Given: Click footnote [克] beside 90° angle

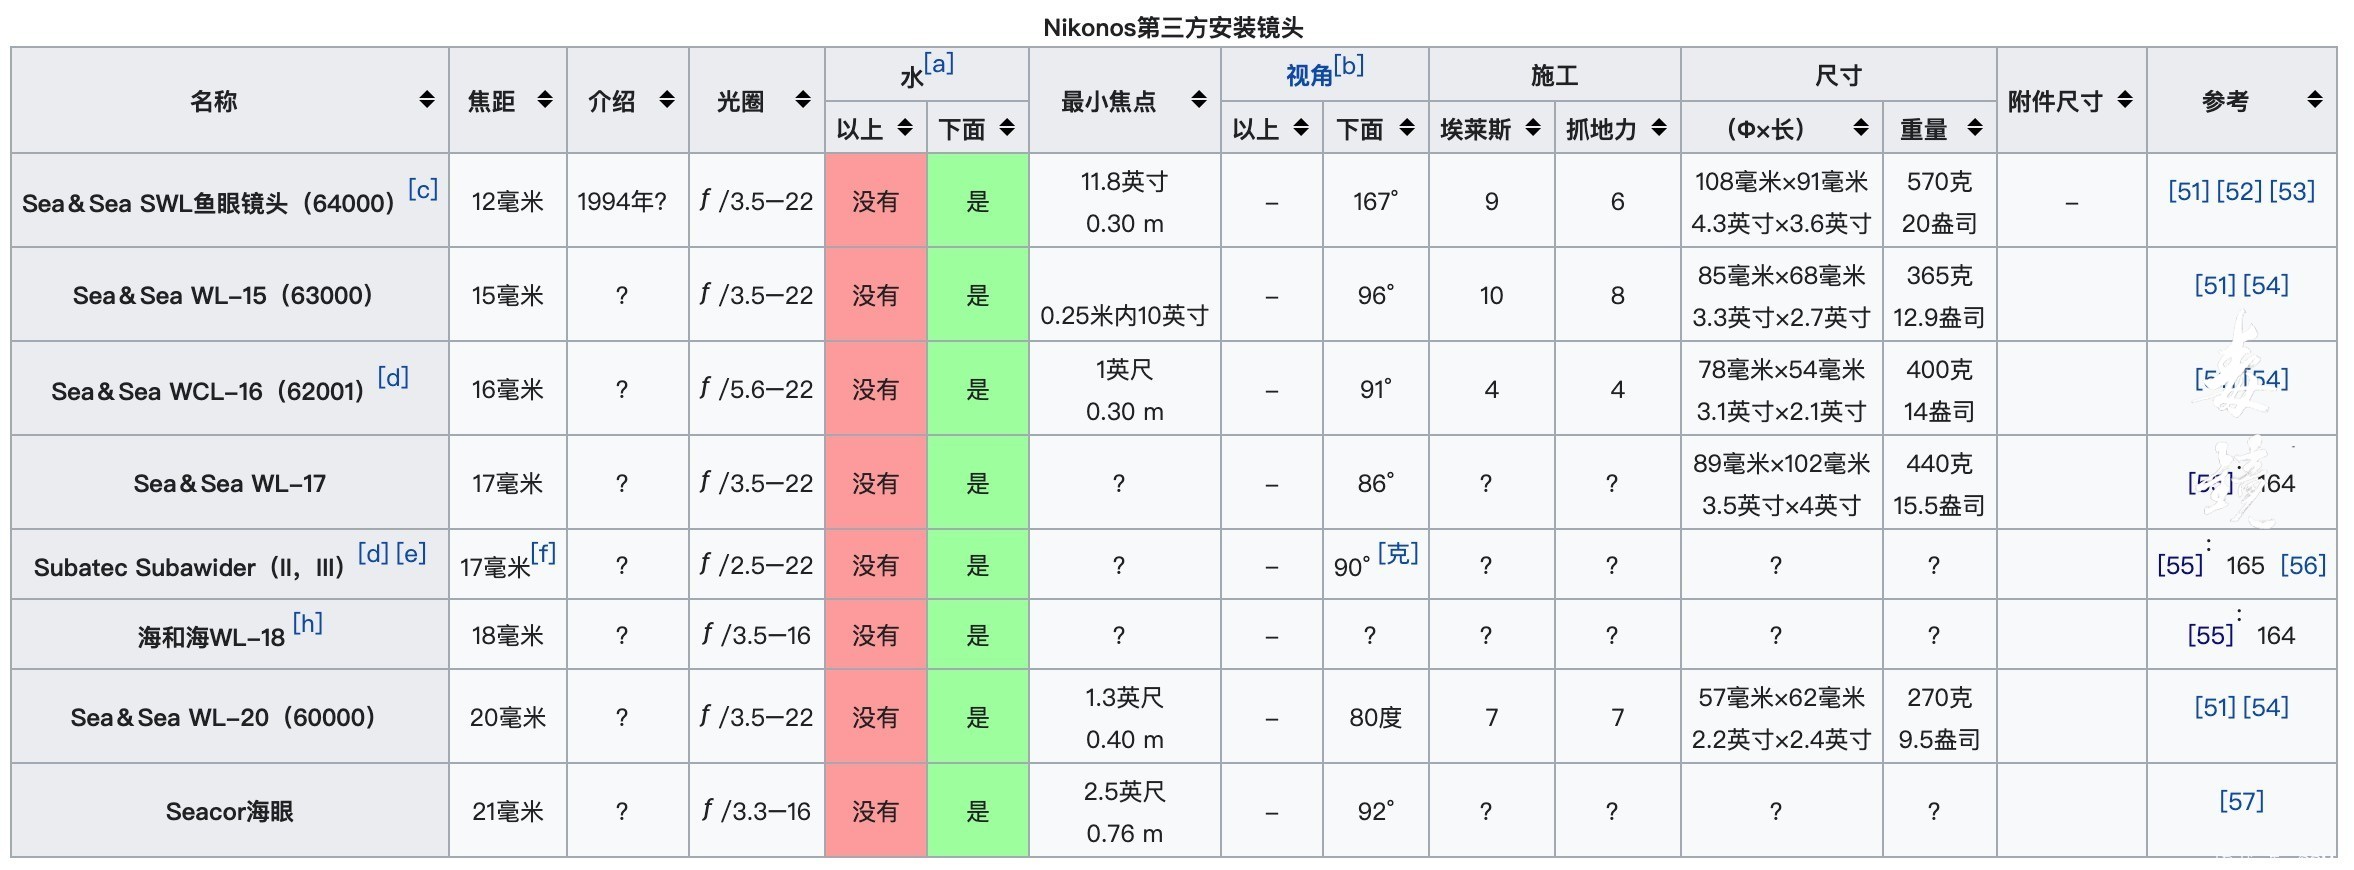Looking at the screenshot, I should 1397,553.
